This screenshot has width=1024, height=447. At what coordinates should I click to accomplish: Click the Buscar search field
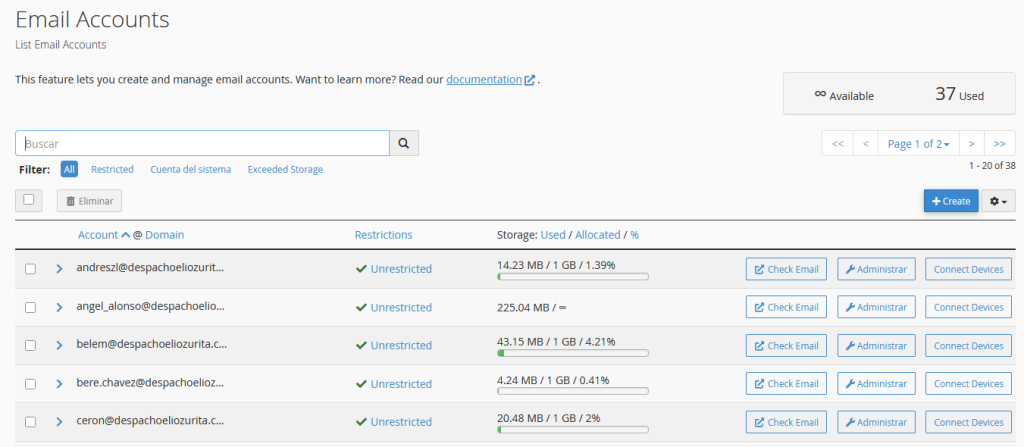pos(202,143)
